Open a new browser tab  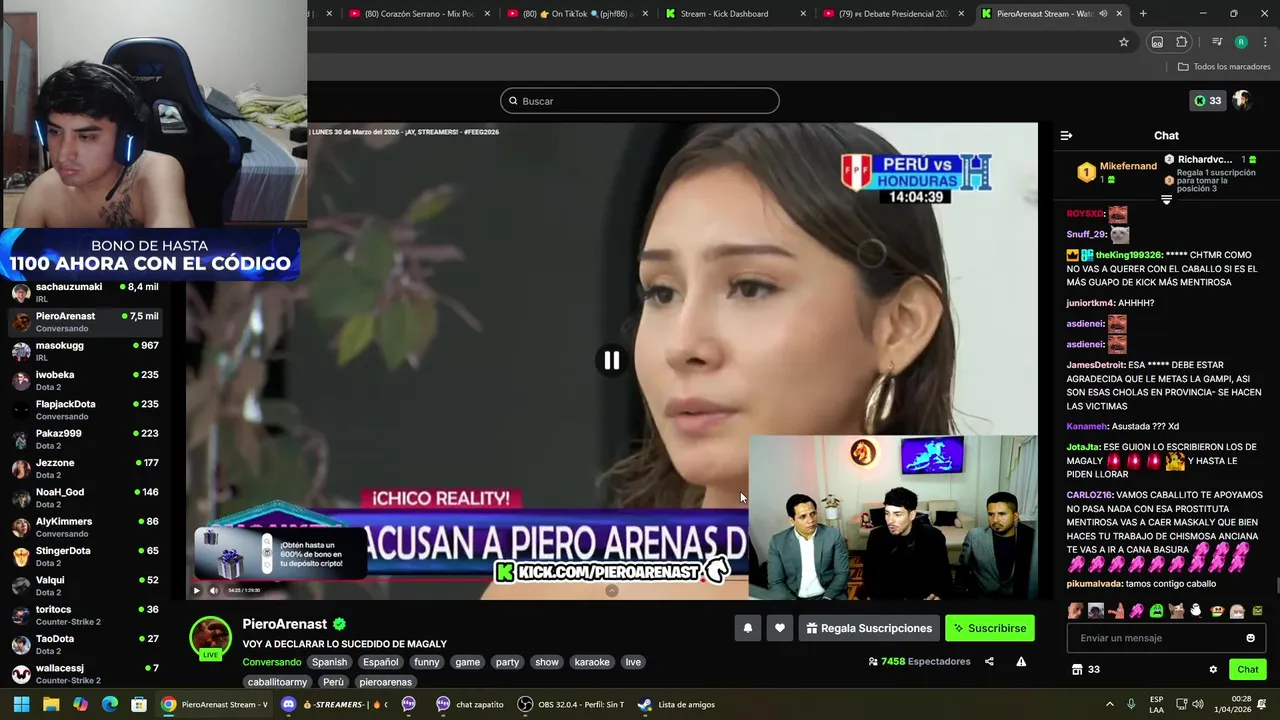click(x=1143, y=14)
